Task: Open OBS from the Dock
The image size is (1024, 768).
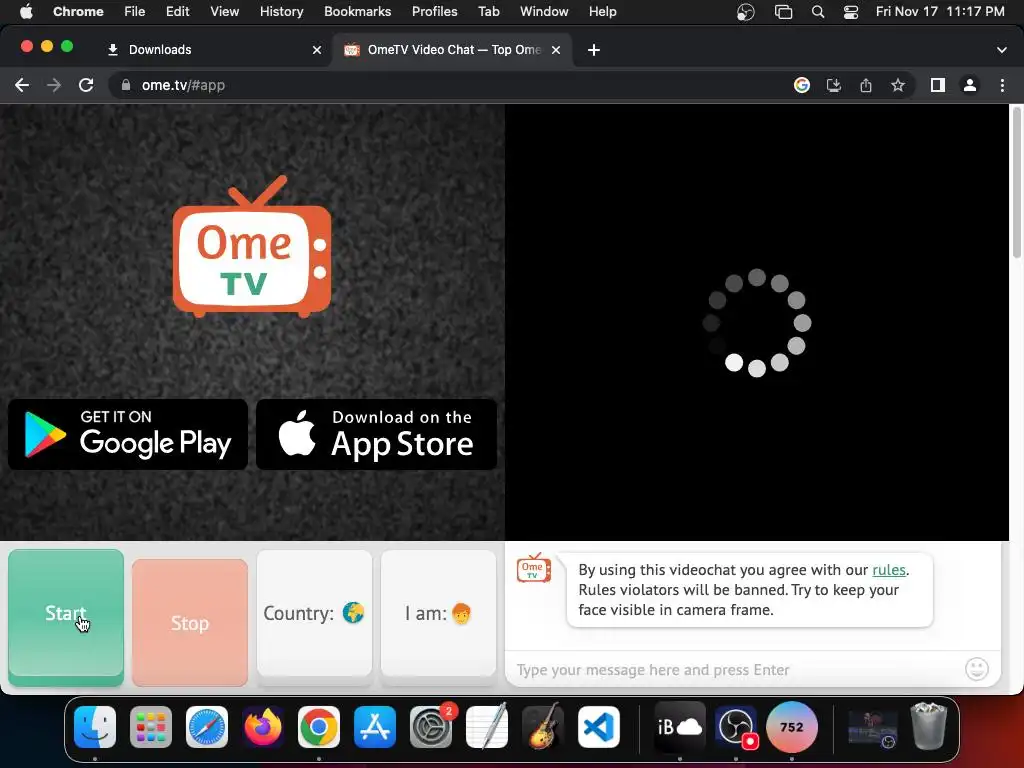Action: coord(736,727)
